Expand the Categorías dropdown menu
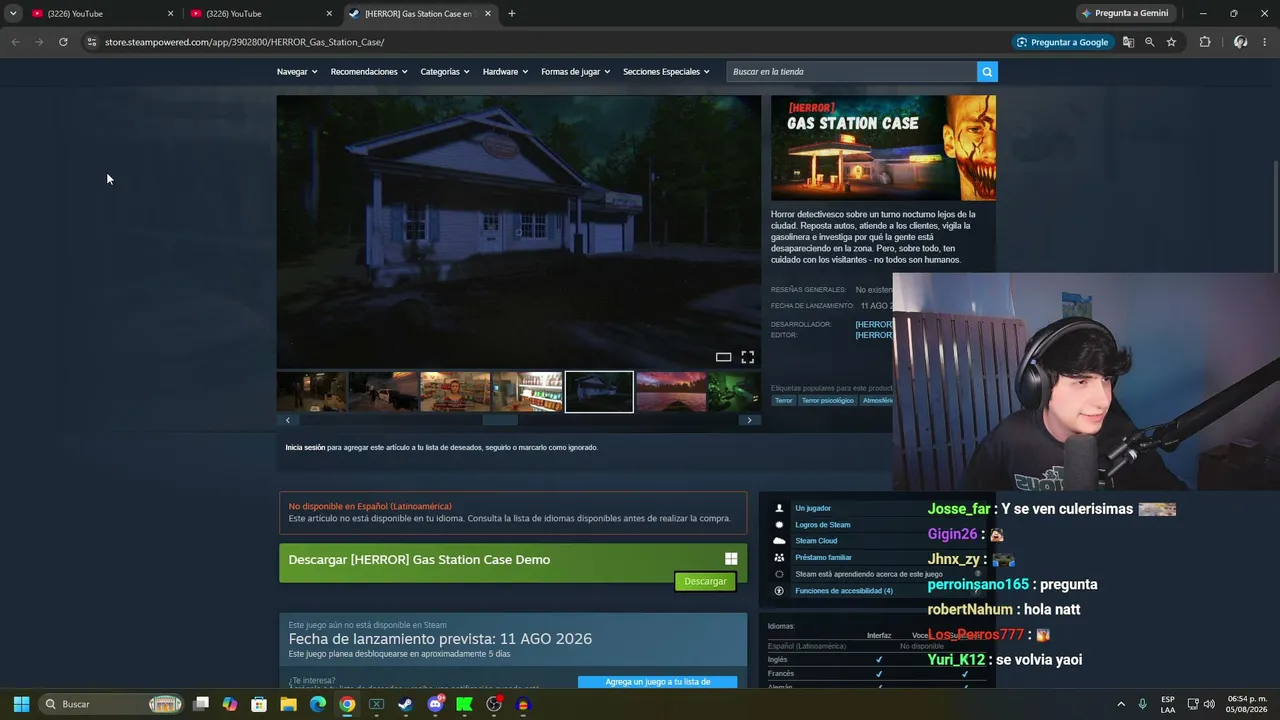 pos(445,72)
